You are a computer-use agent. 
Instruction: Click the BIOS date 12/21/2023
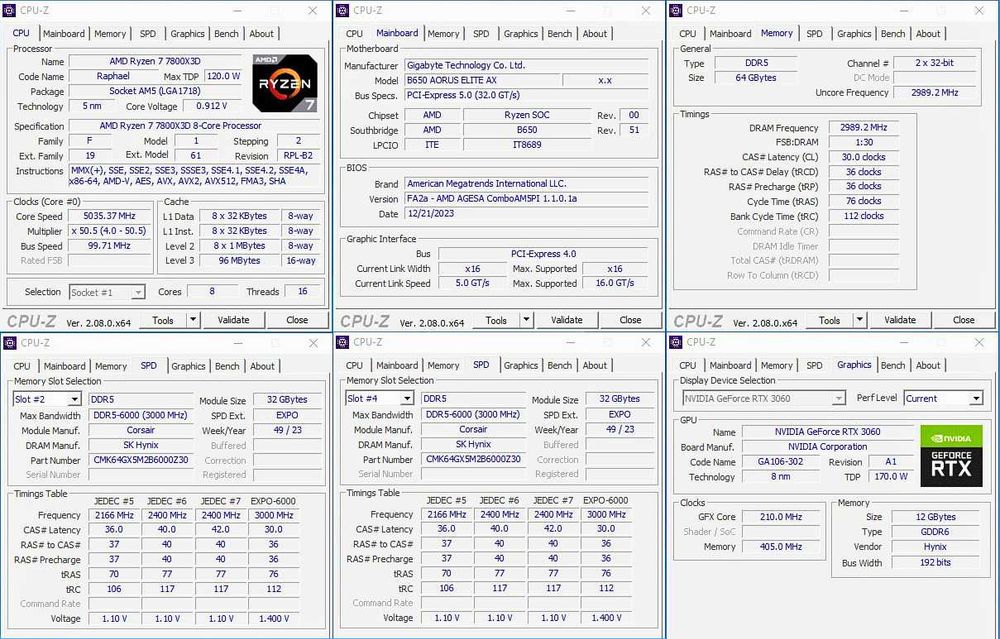pyautogui.click(x=527, y=214)
